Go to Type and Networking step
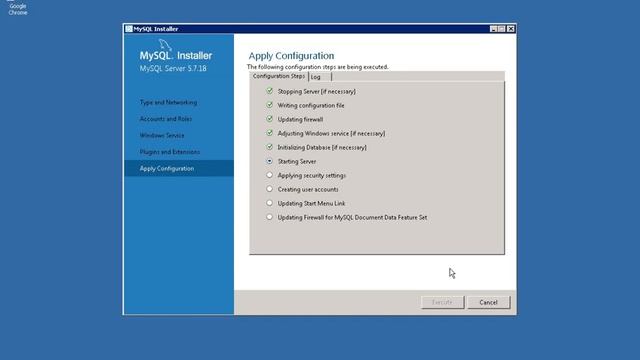640x360 pixels. tap(168, 102)
